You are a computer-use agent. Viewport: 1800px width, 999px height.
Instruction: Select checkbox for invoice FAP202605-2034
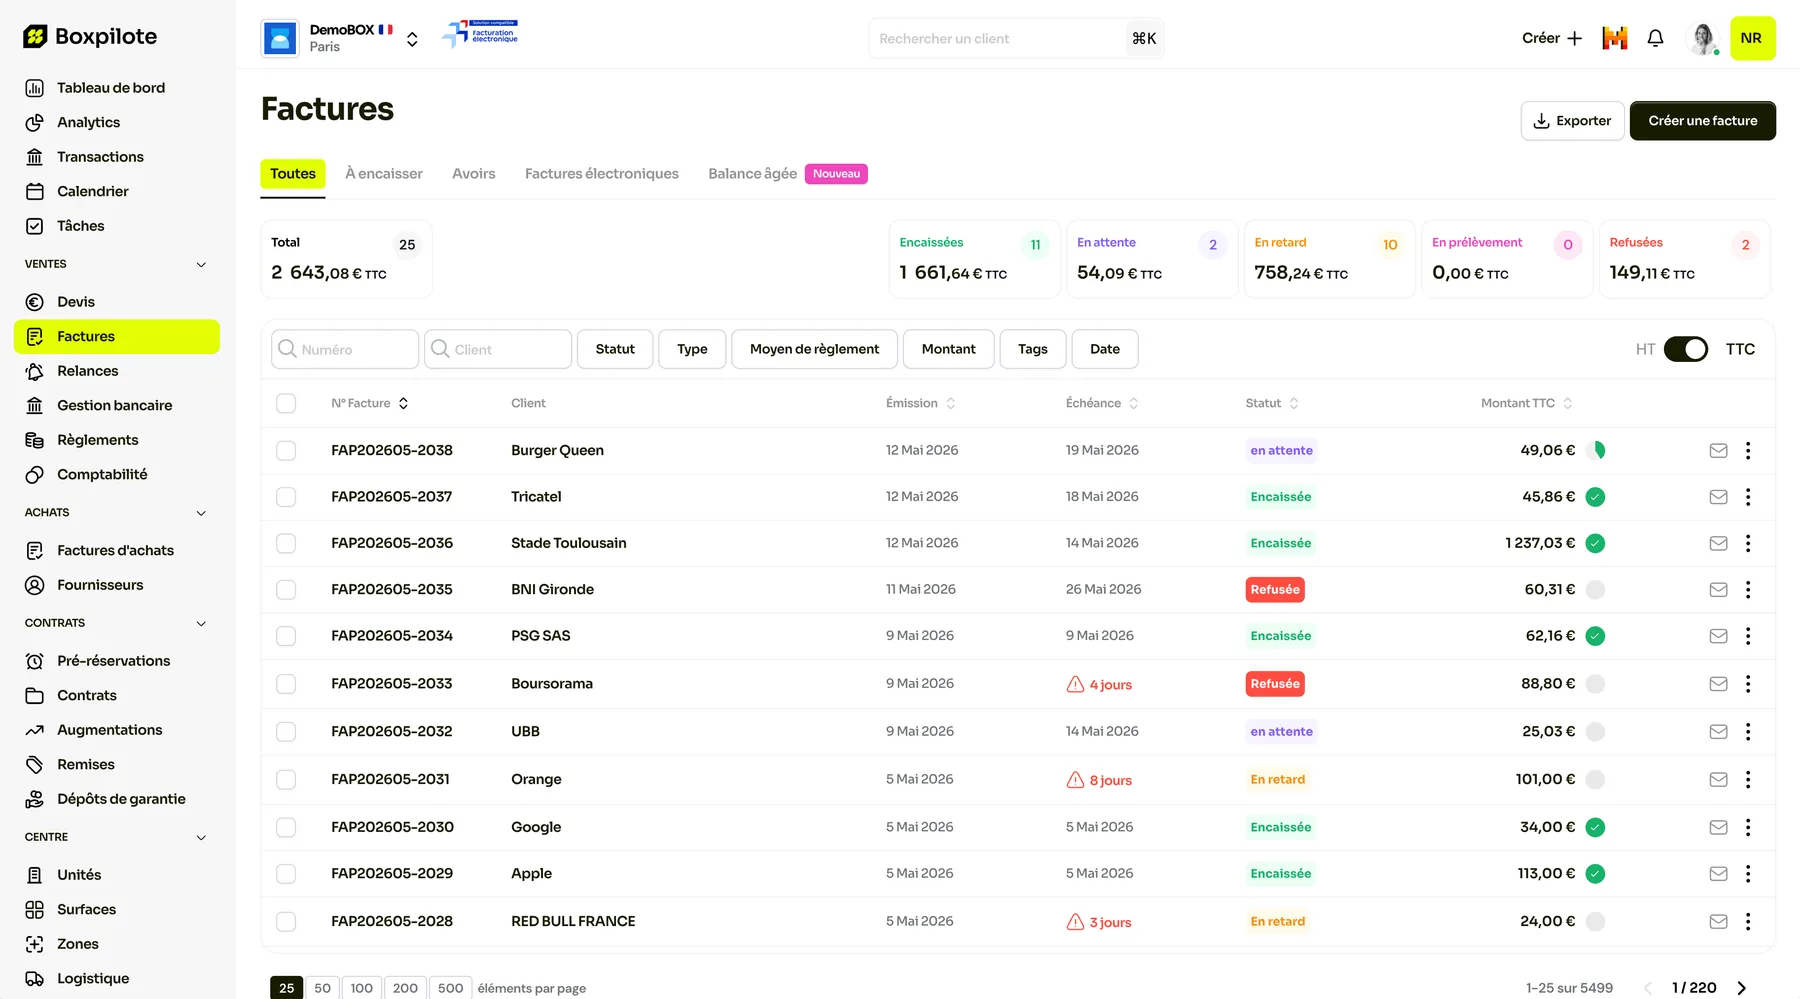(286, 636)
